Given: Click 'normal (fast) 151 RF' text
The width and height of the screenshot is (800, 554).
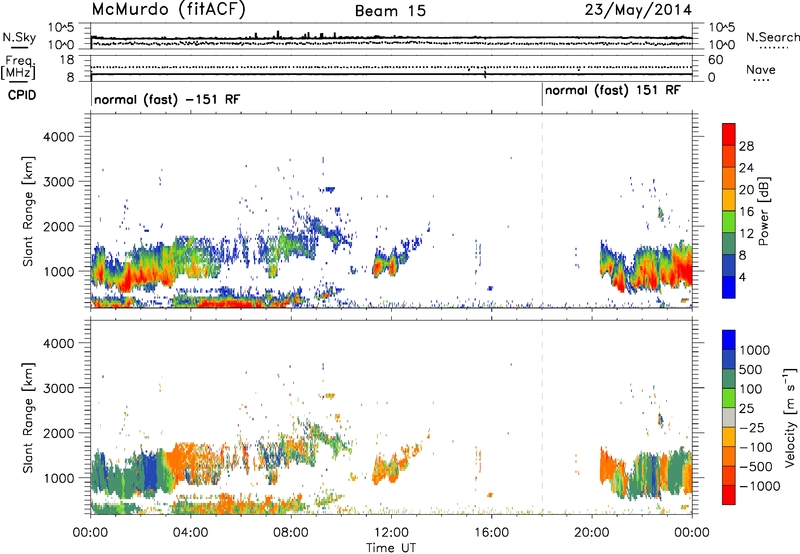Looking at the screenshot, I should click(x=612, y=91).
